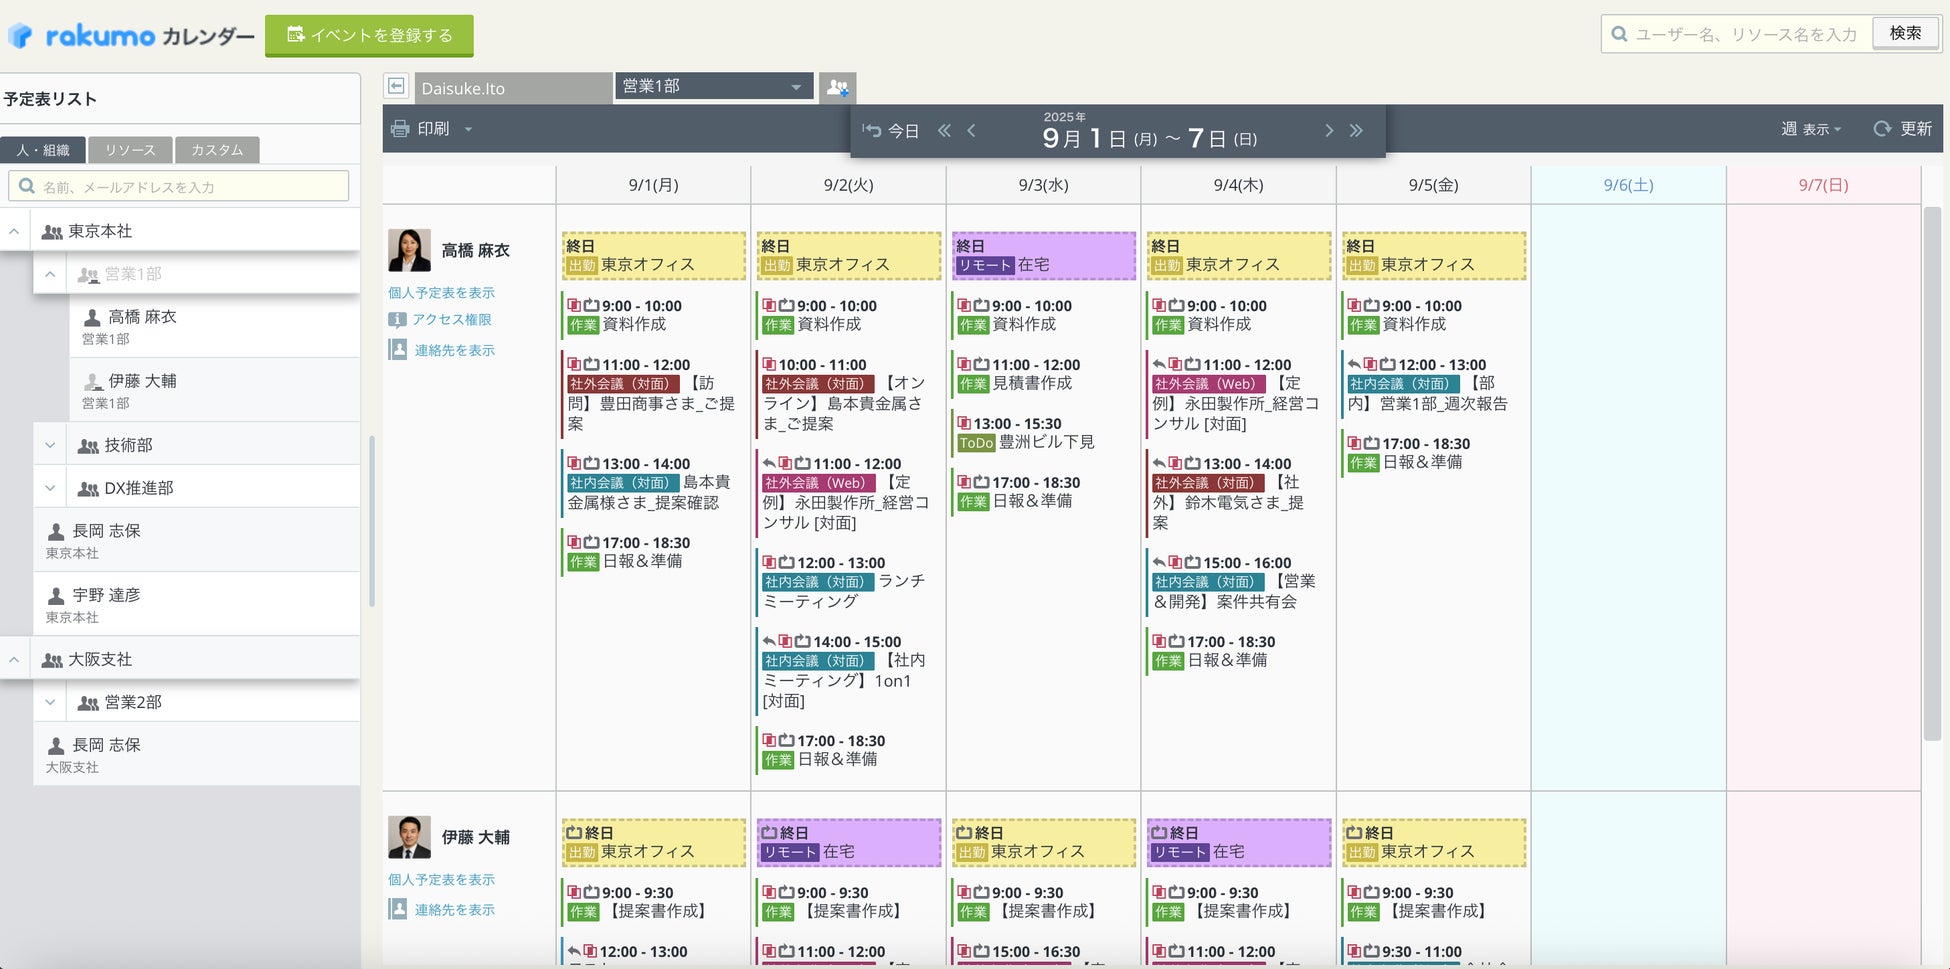This screenshot has width=1950, height=969.
Task: Select 高橋 麻衣 in sidebar list
Action: click(215, 326)
